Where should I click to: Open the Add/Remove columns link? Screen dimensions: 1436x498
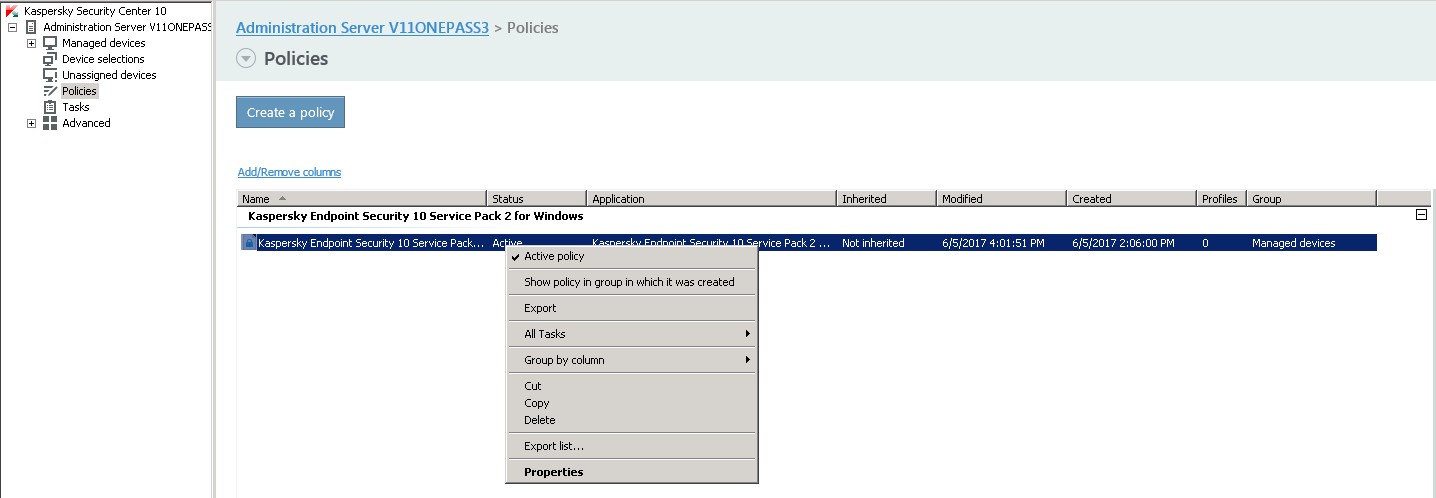pos(289,172)
